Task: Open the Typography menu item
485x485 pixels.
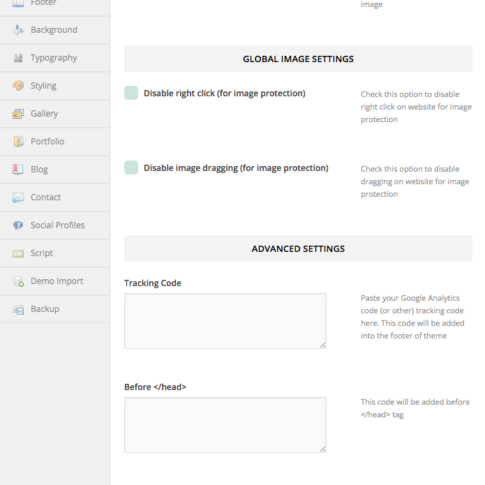Action: [55, 58]
